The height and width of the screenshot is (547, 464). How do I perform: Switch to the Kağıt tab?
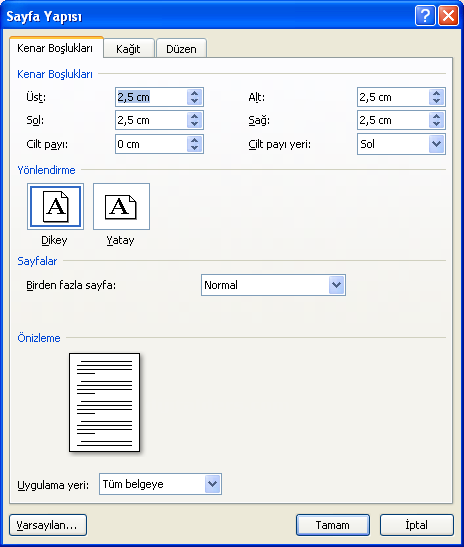pyautogui.click(x=128, y=48)
